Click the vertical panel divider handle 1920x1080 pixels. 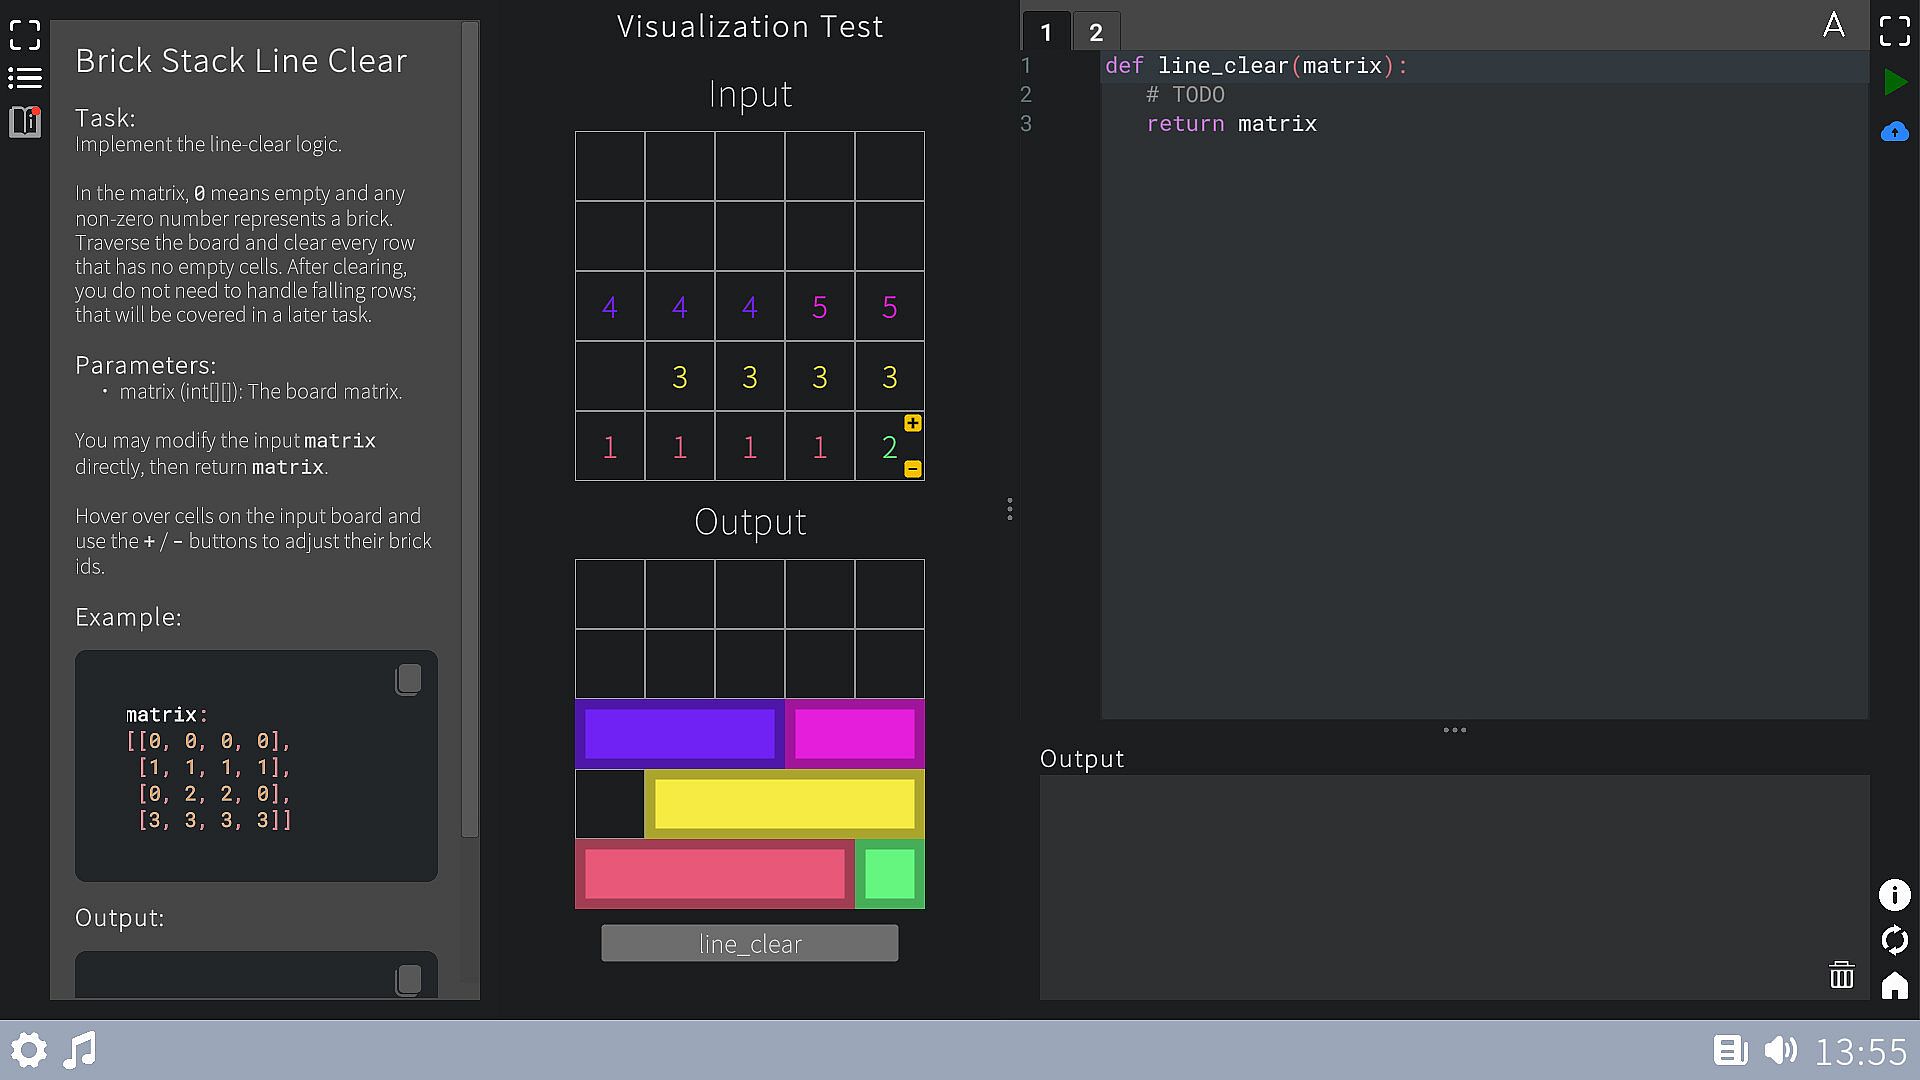click(x=1010, y=509)
